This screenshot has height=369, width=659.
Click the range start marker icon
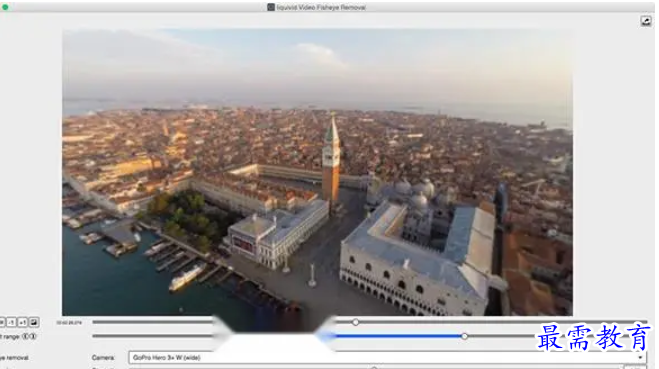coord(25,336)
